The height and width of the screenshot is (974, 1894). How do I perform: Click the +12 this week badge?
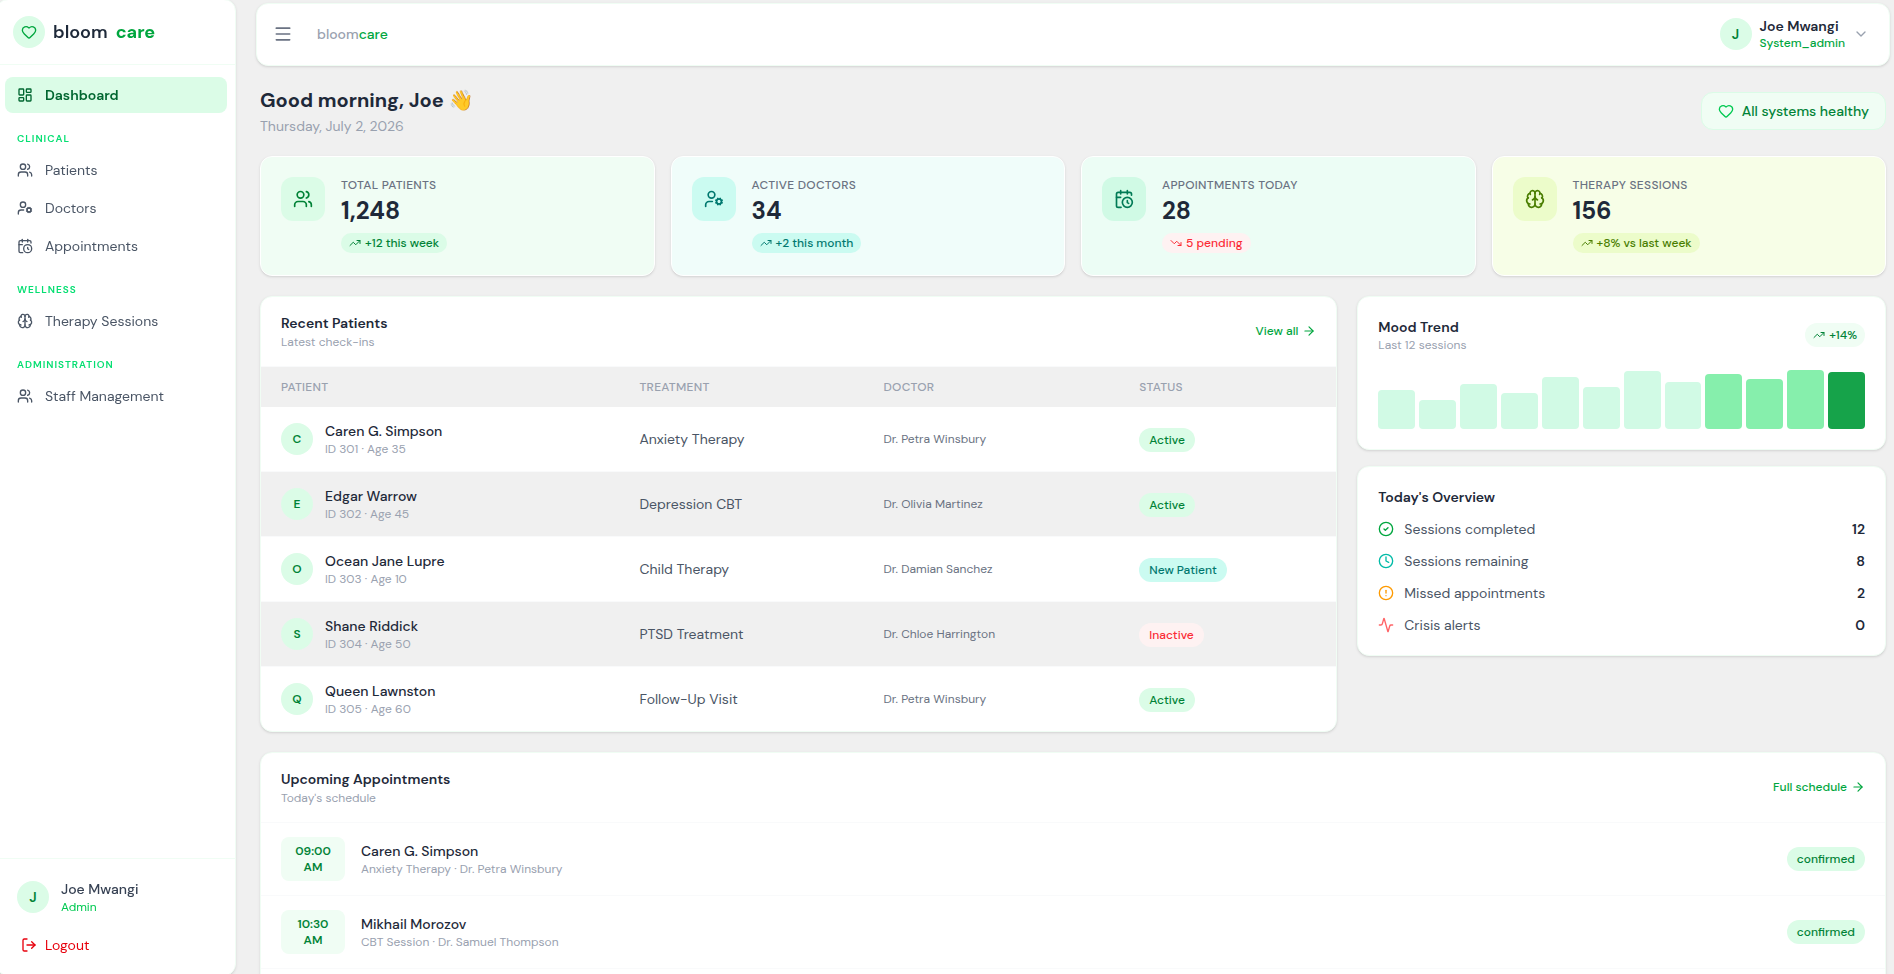pos(394,243)
